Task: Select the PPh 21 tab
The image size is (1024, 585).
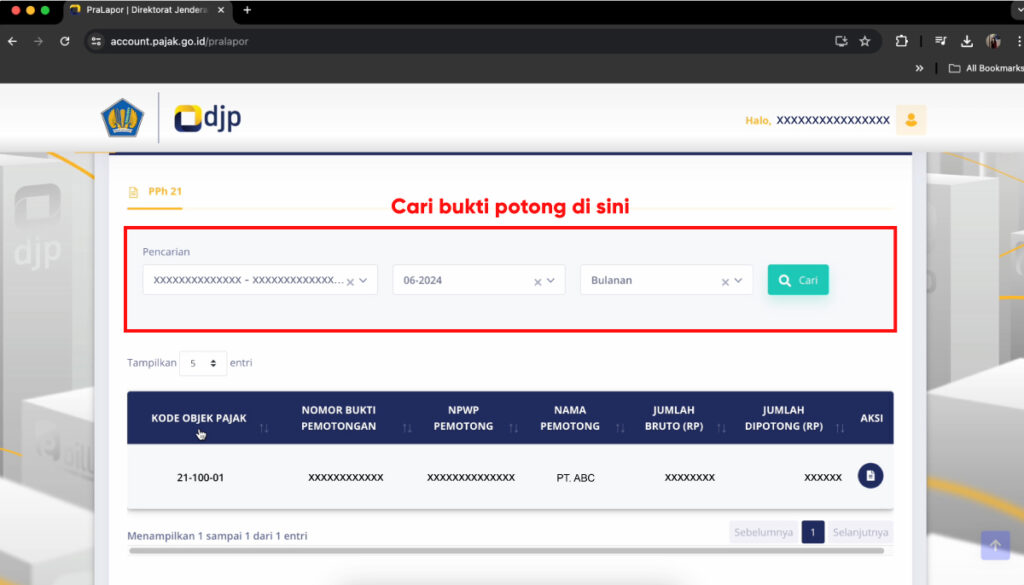Action: [x=164, y=191]
